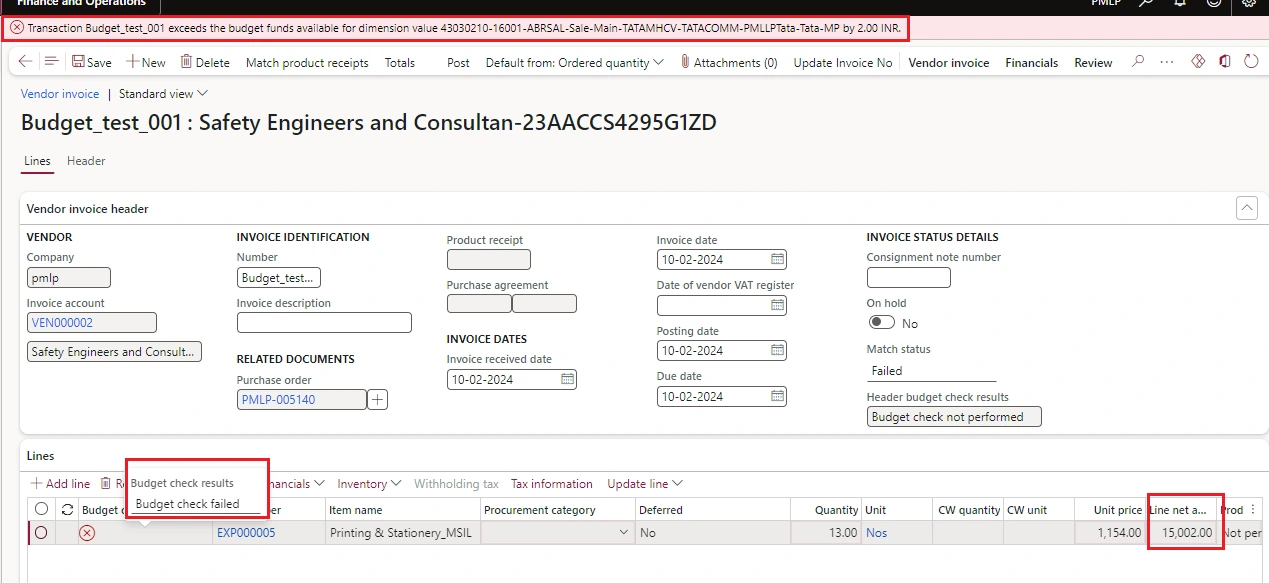Image resolution: width=1269 pixels, height=583 pixels.
Task: Click Budget check not performed field
Action: click(954, 417)
